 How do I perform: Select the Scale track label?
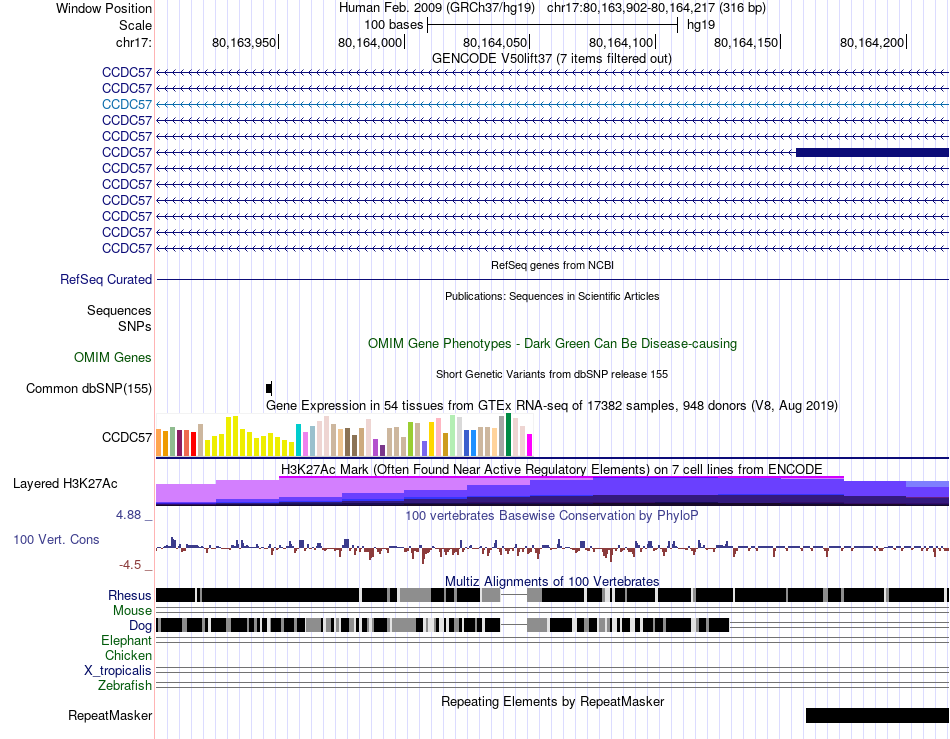point(135,25)
